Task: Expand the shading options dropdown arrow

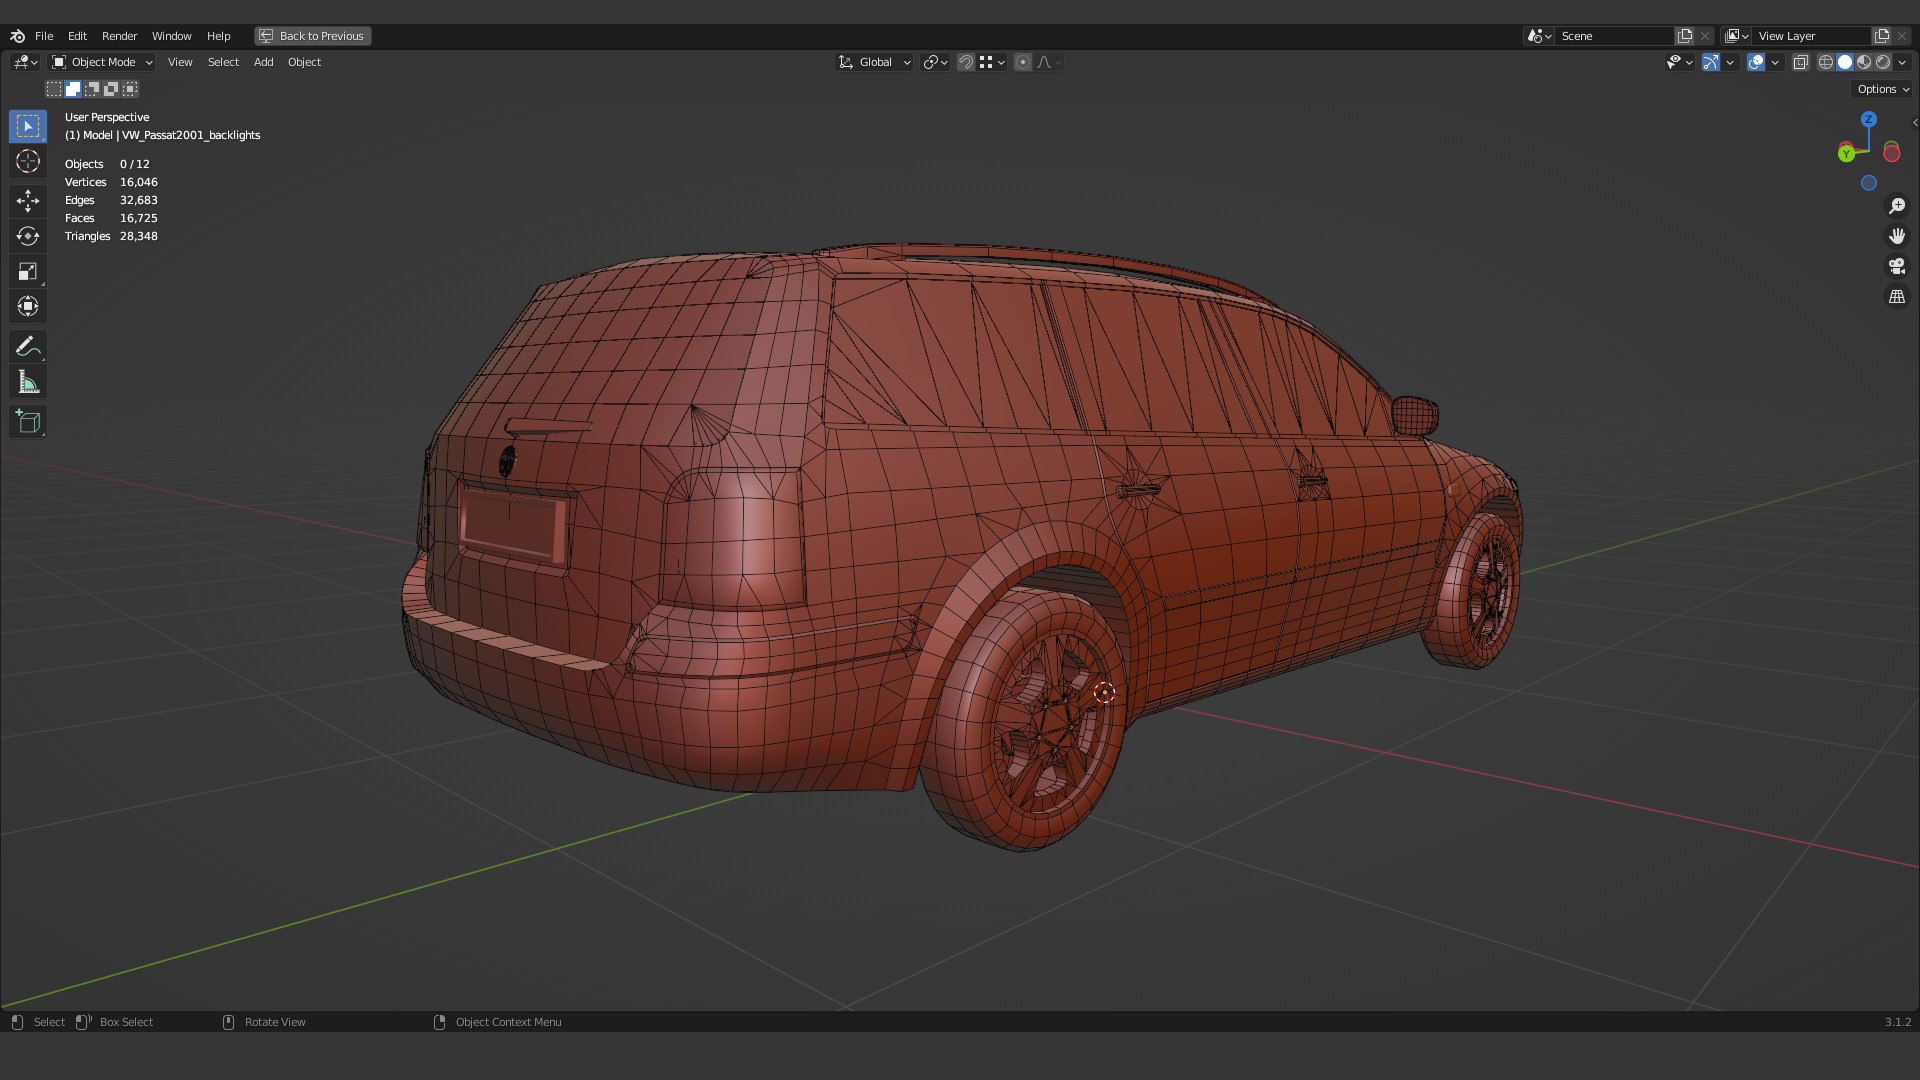Action: pyautogui.click(x=1902, y=62)
